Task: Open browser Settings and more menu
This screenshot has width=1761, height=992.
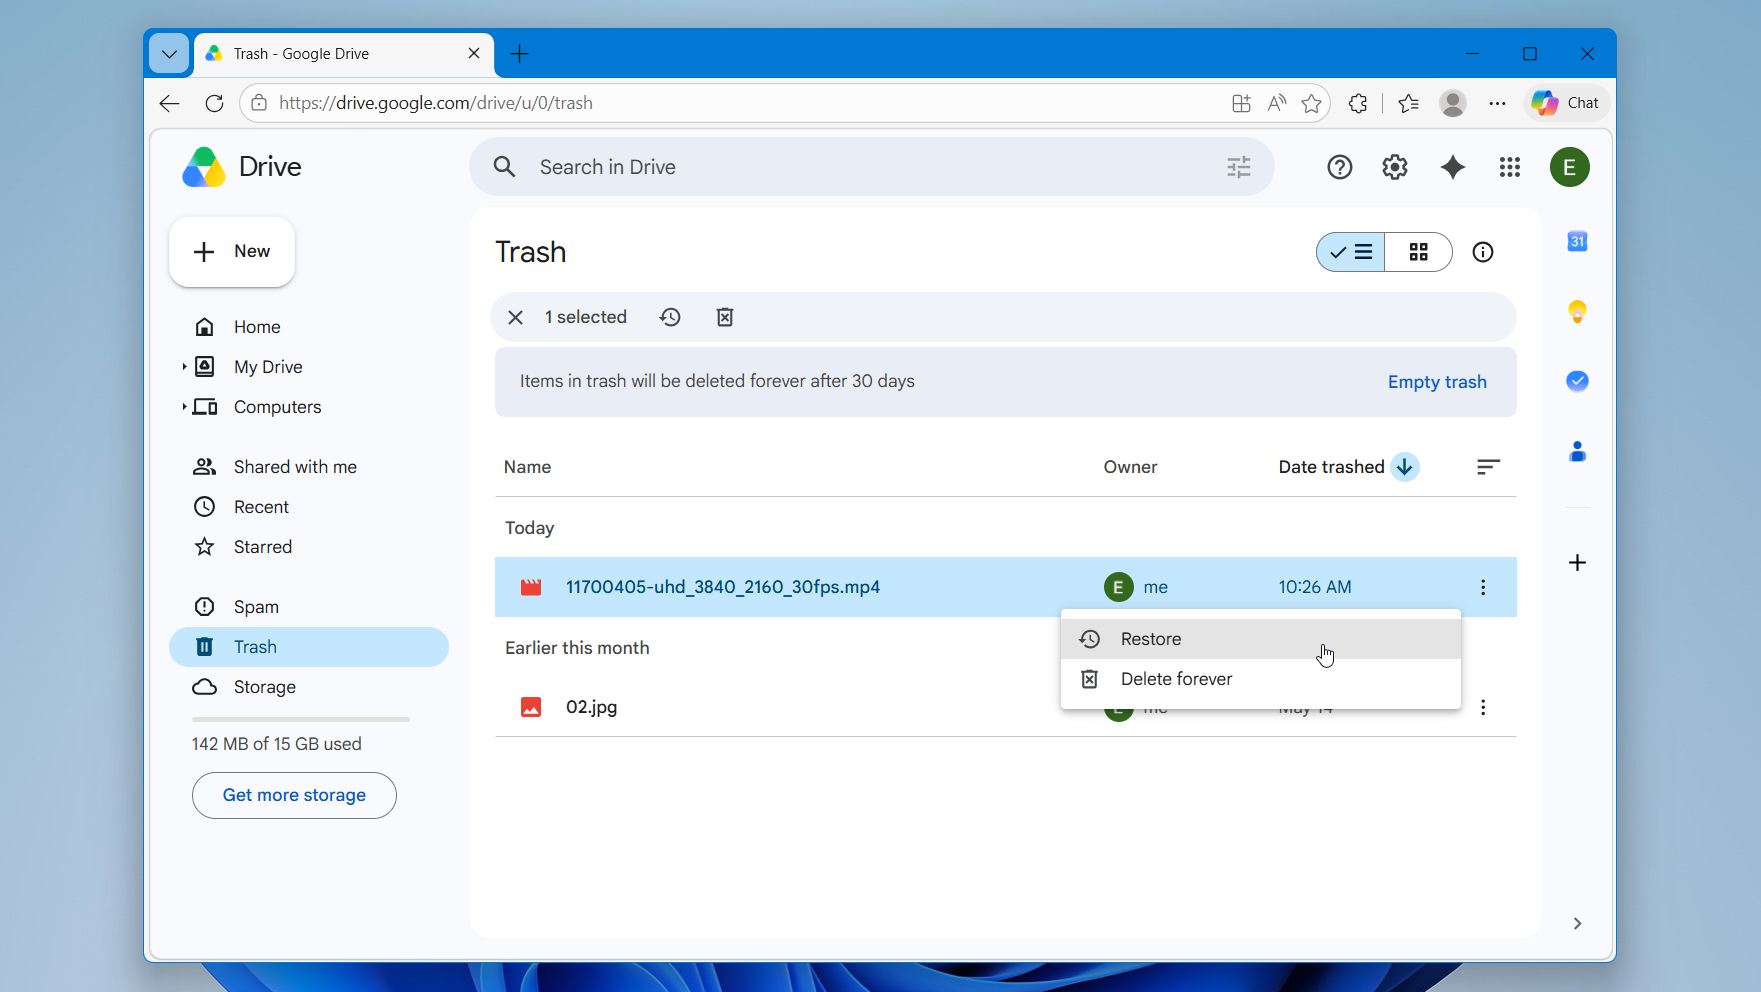Action: 1497,103
